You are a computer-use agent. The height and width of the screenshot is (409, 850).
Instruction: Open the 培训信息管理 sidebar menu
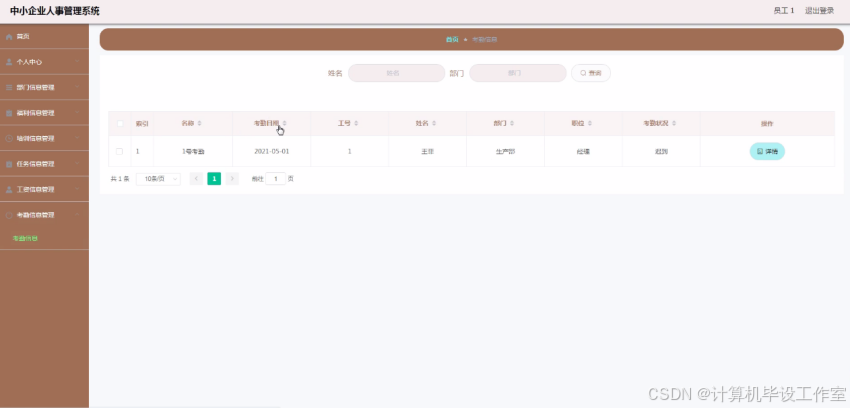coord(44,138)
